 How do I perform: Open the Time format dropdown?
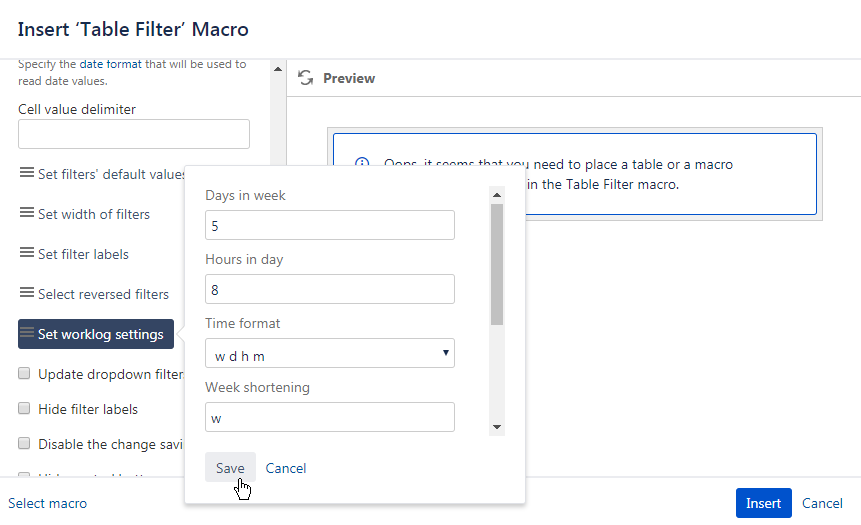pyautogui.click(x=329, y=354)
